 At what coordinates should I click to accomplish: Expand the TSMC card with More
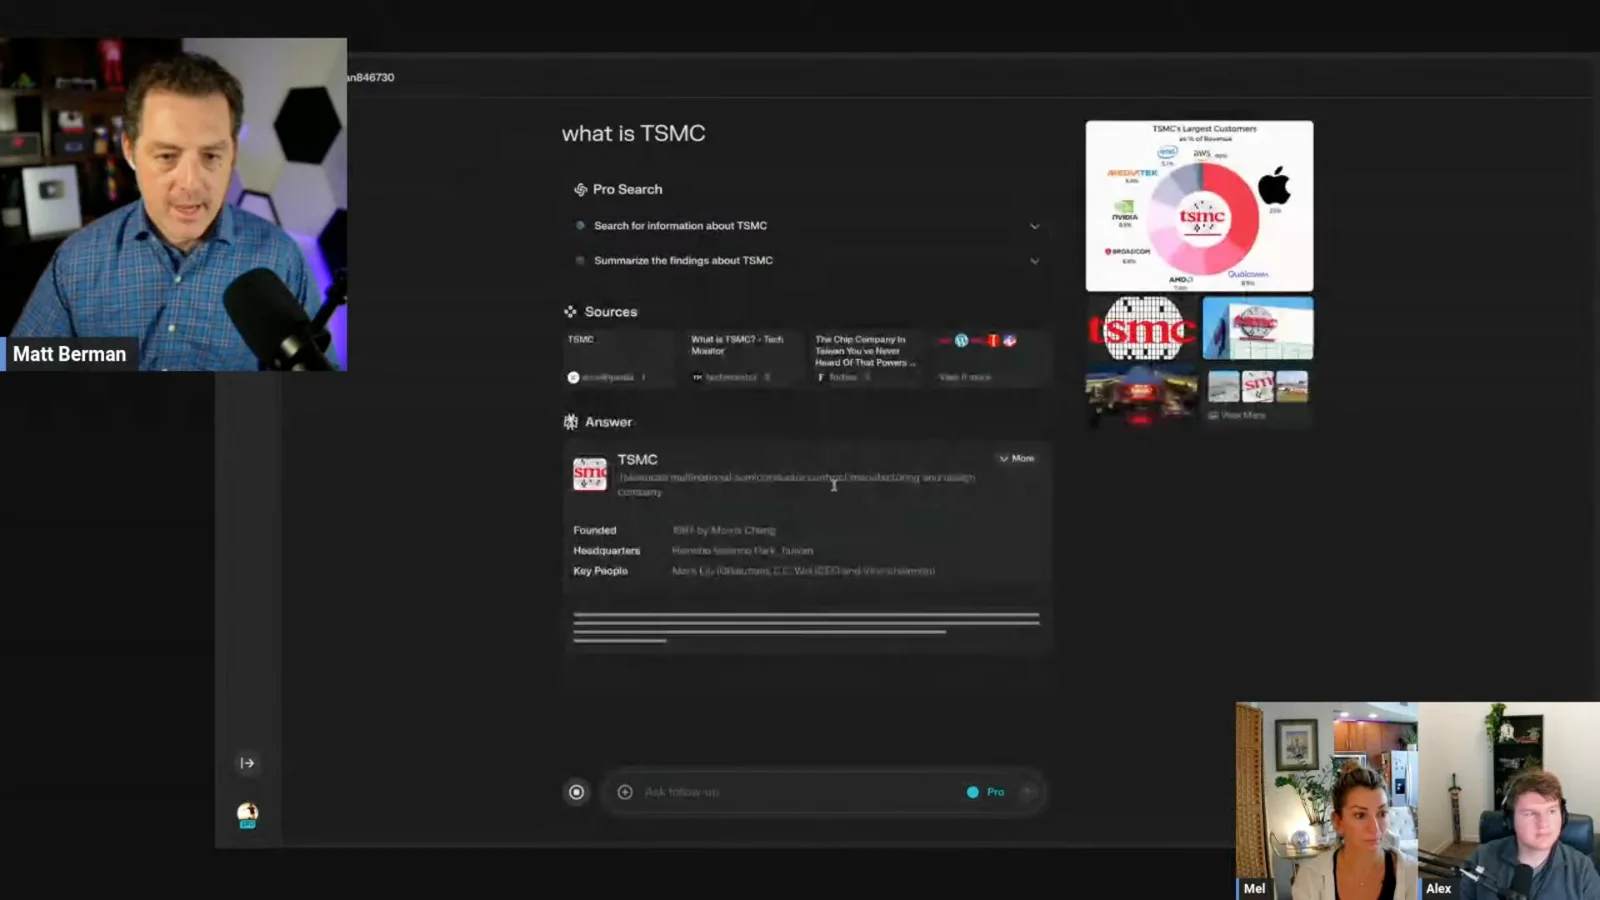coord(1017,458)
